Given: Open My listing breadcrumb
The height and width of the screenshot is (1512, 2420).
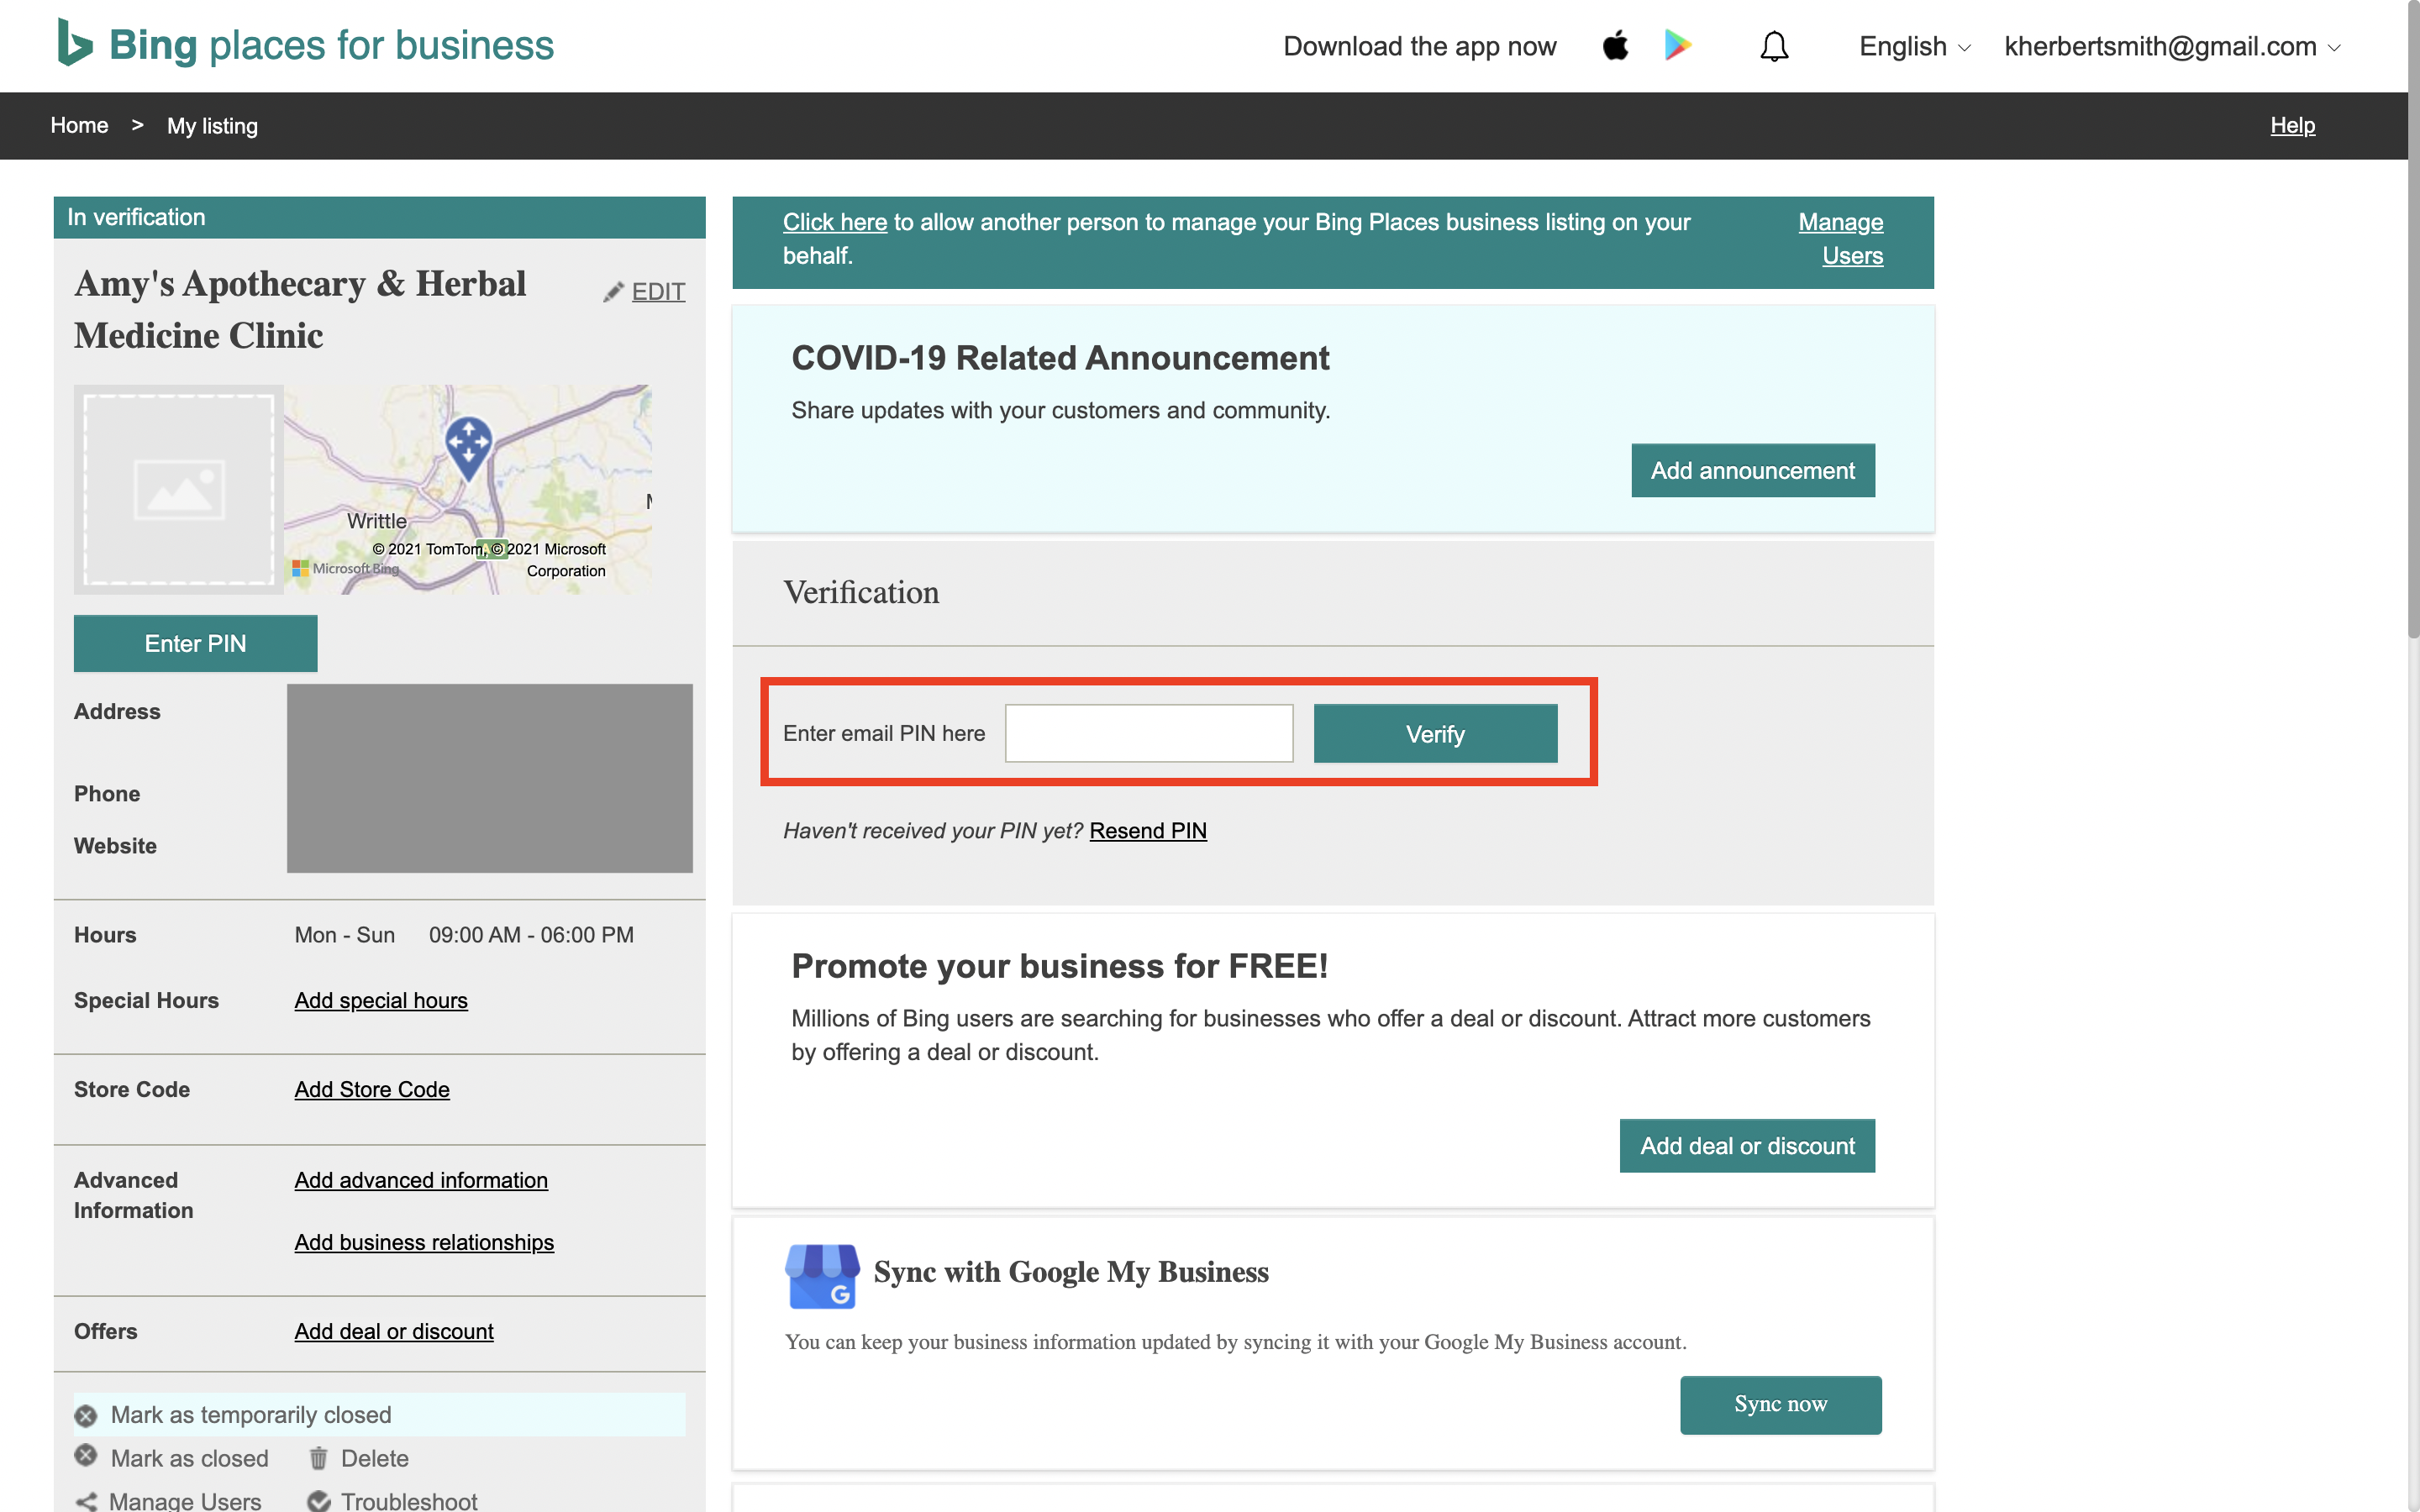Looking at the screenshot, I should (212, 126).
